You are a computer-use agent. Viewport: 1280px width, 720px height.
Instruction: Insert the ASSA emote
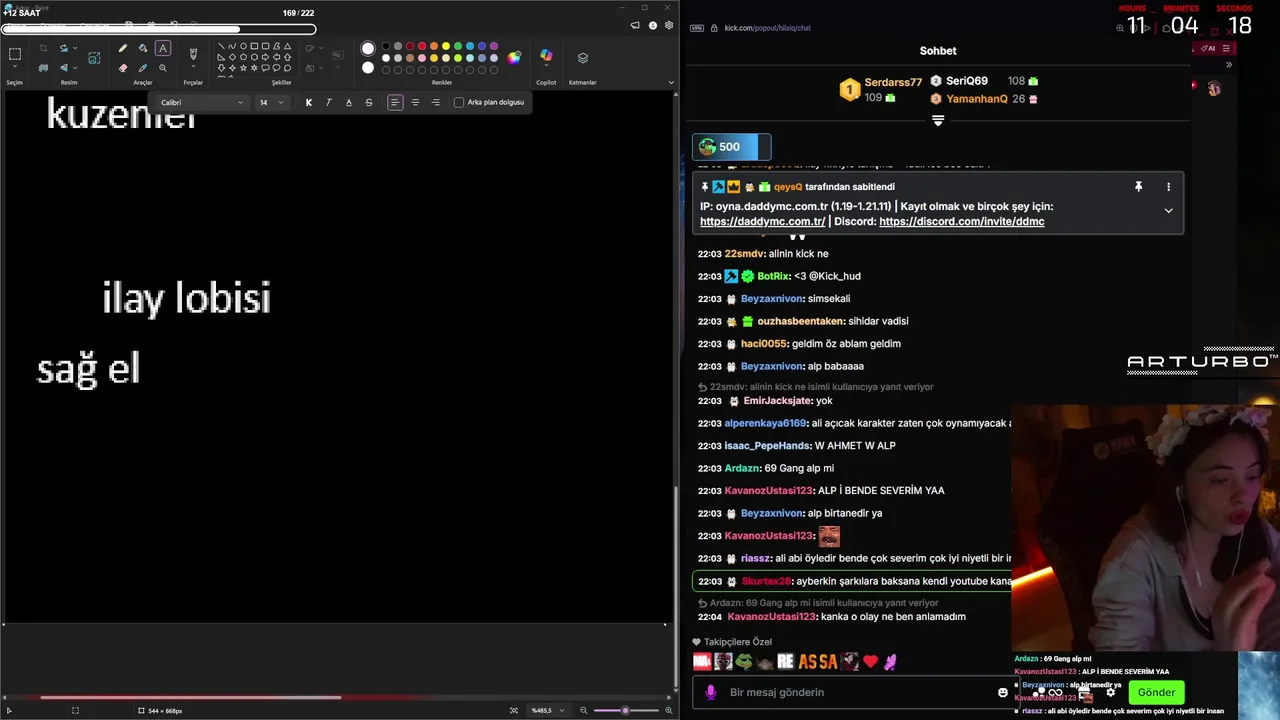point(818,661)
